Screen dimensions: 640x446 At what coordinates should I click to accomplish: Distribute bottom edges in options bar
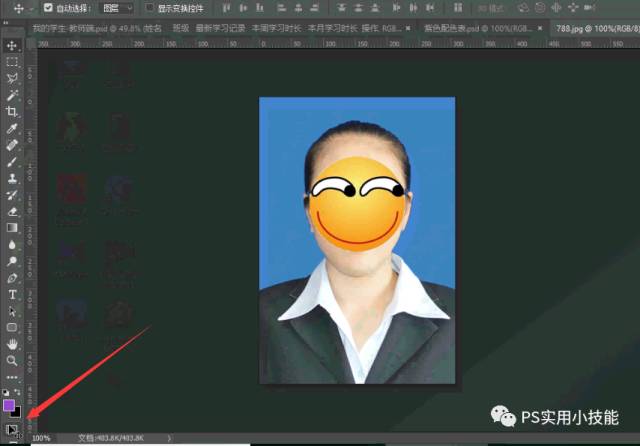pyautogui.click(x=375, y=8)
